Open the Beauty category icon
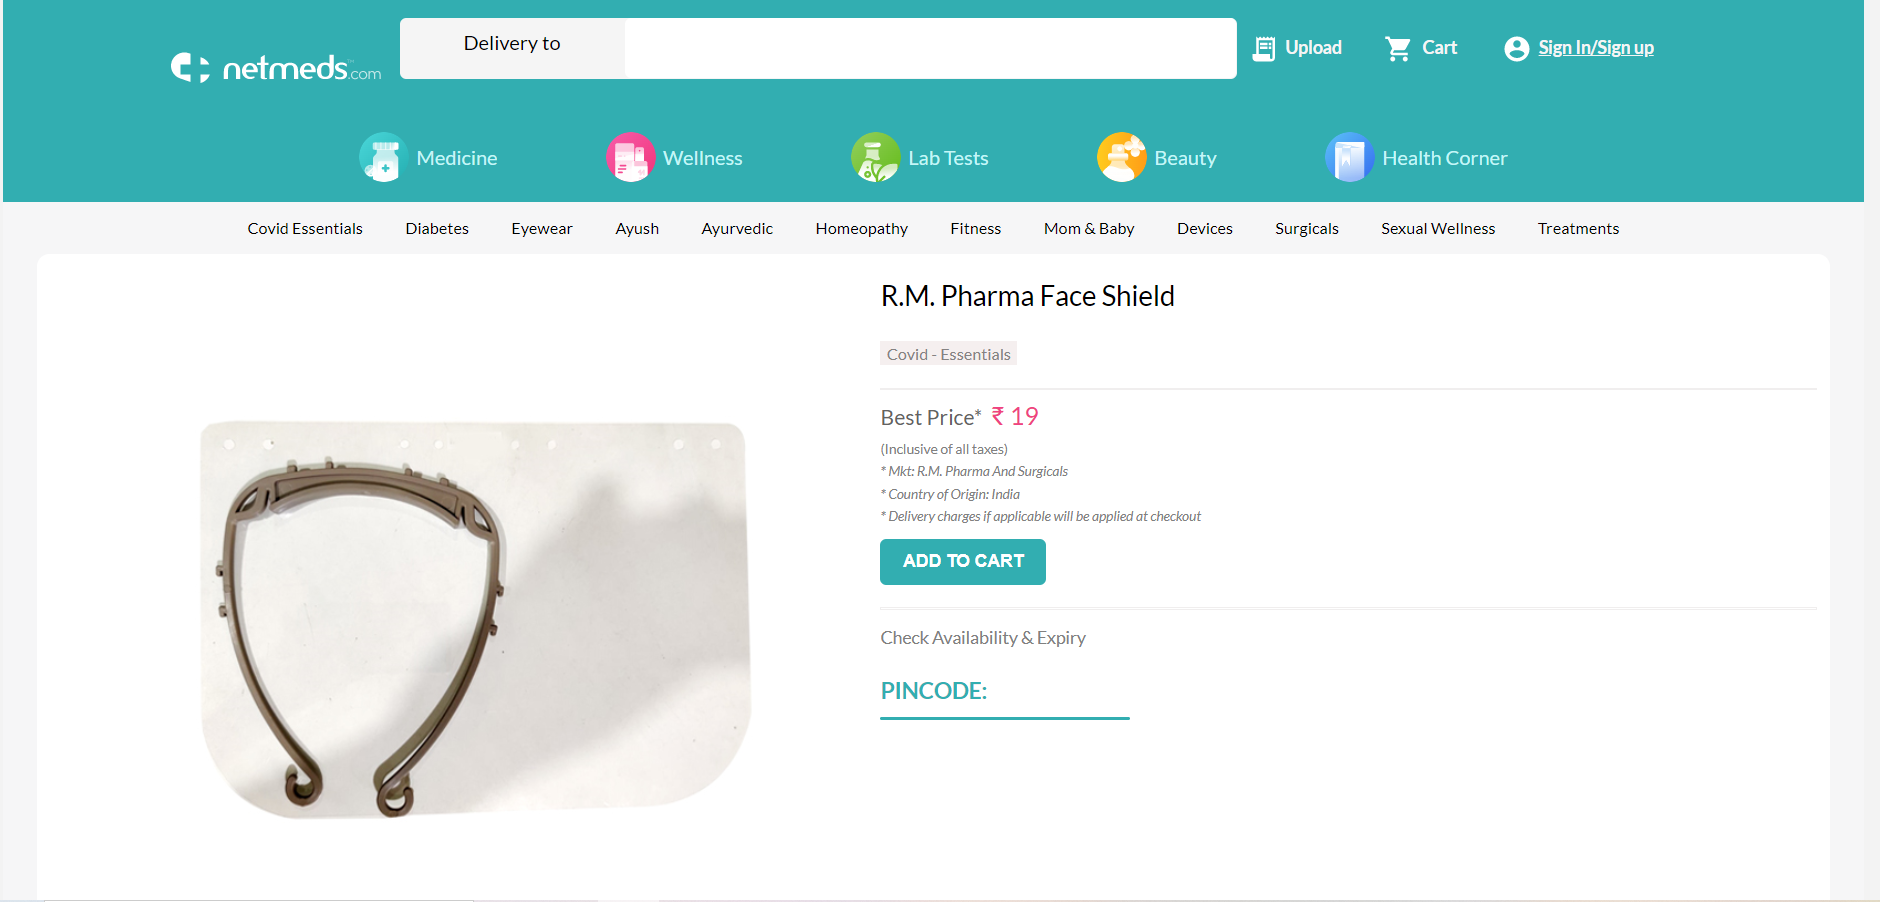Viewport: 1880px width, 902px height. click(1122, 157)
